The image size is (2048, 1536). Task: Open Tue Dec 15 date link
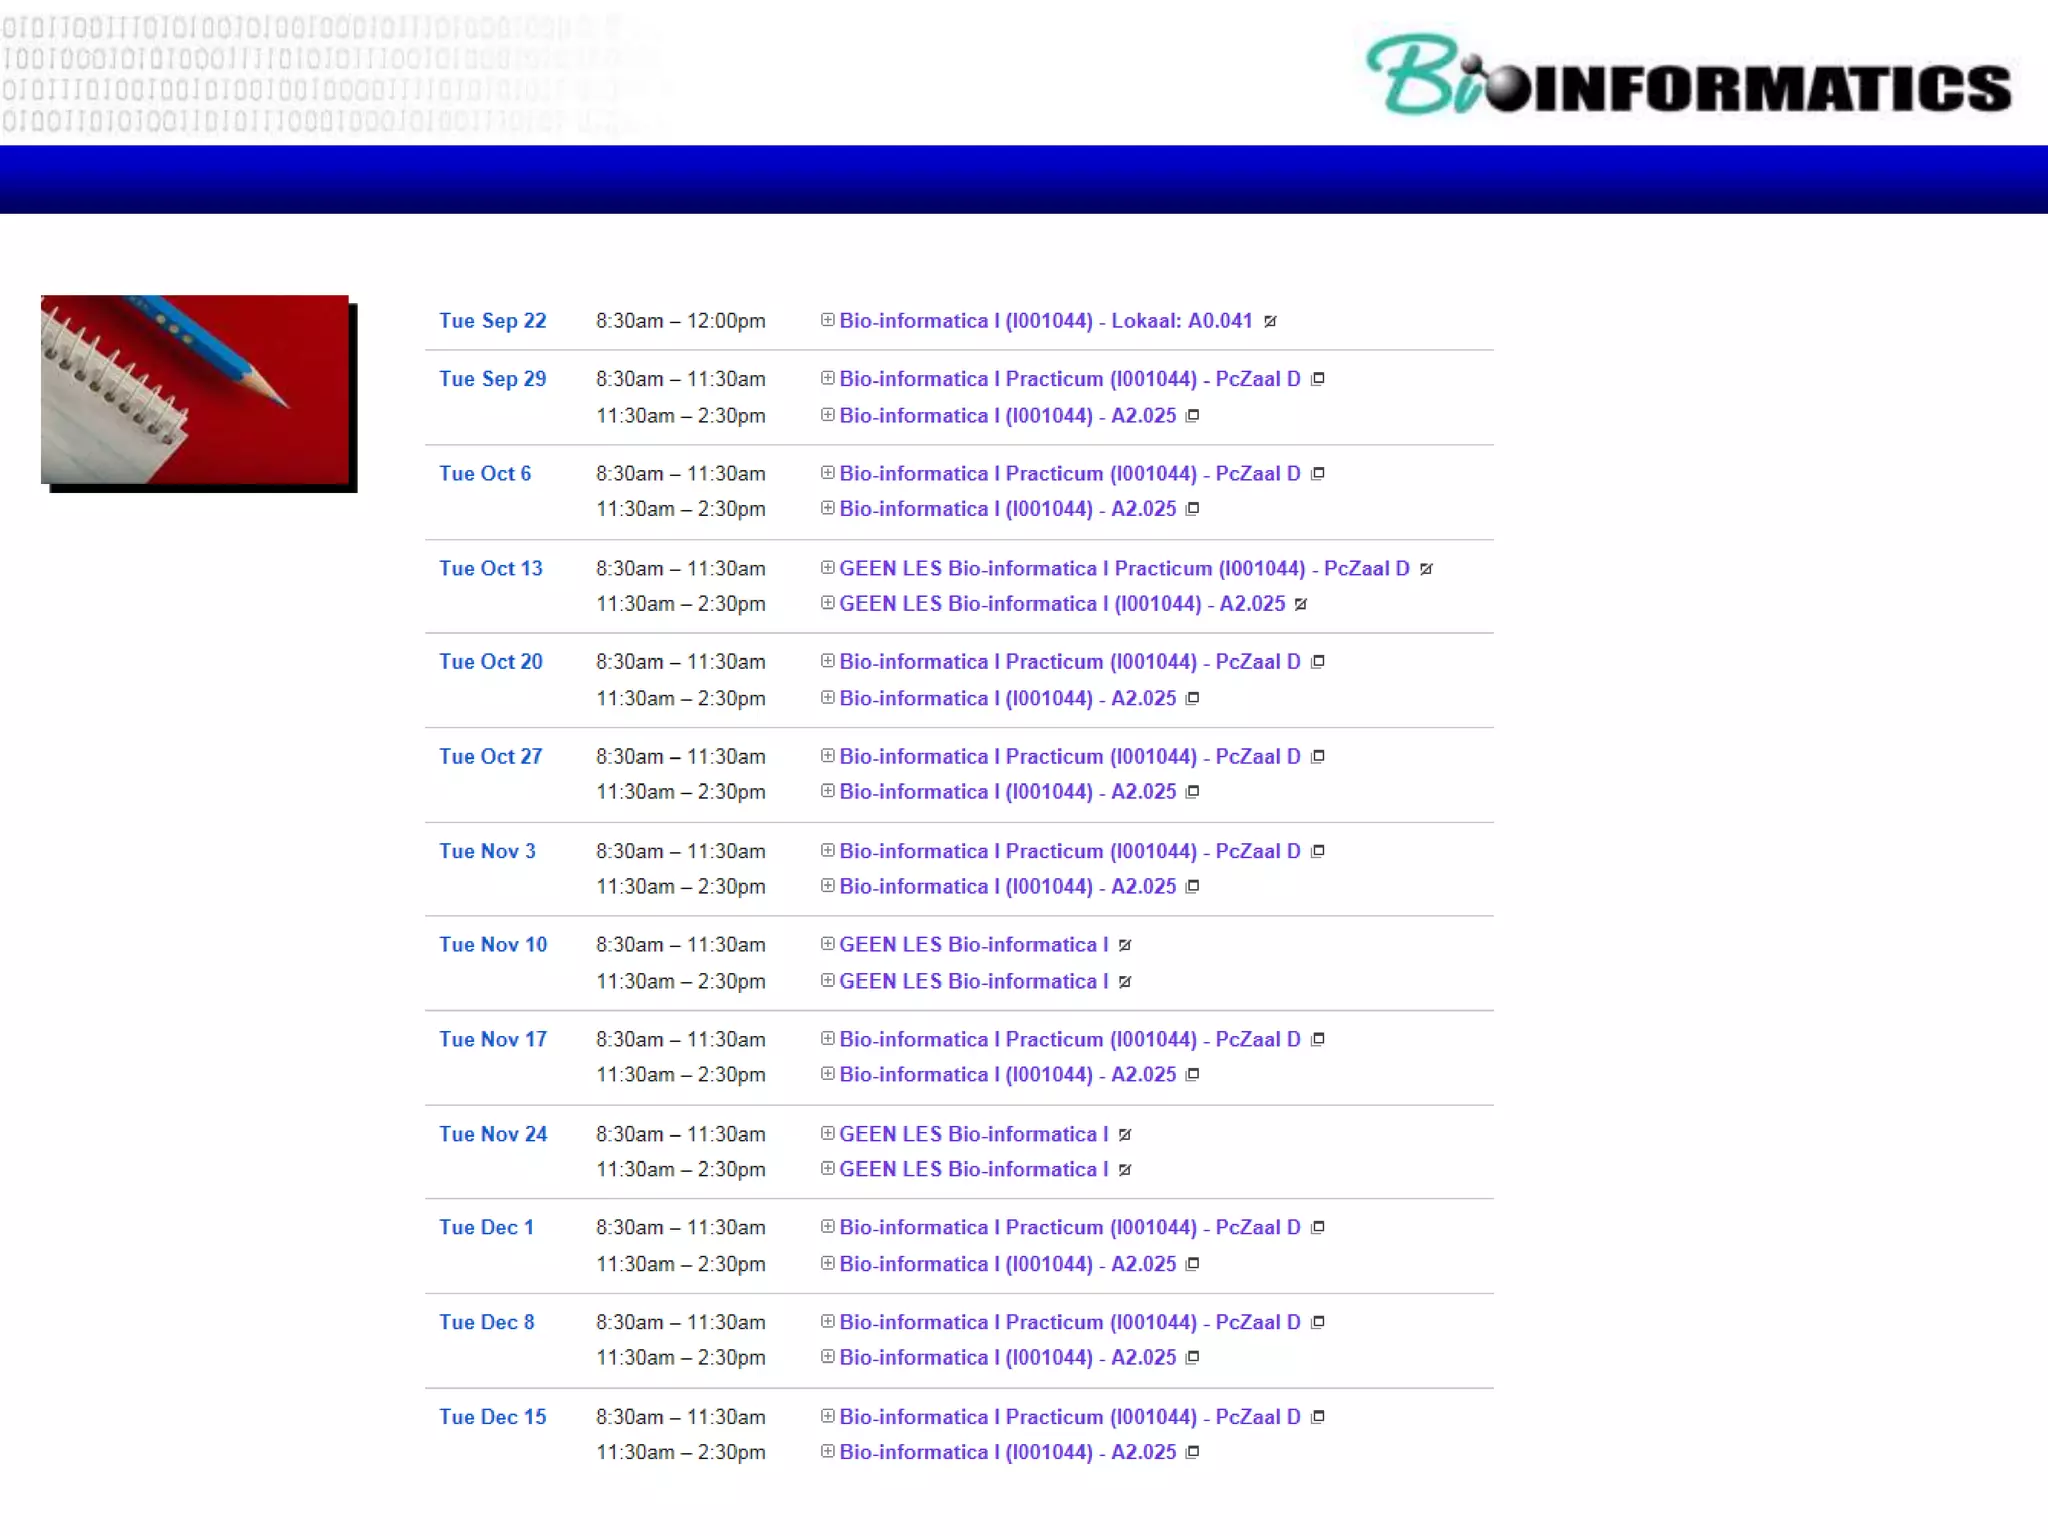click(x=492, y=1417)
